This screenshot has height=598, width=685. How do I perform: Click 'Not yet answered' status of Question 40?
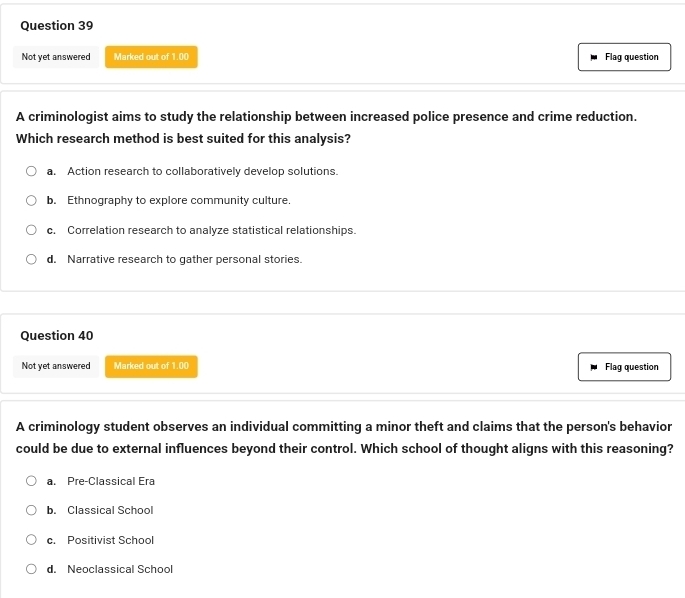tap(56, 366)
